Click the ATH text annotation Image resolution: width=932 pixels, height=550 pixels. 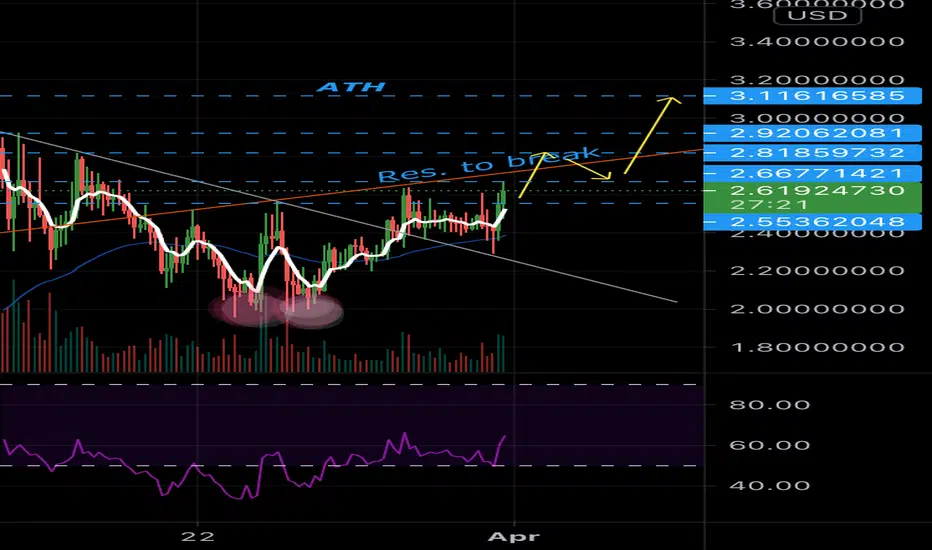351,87
